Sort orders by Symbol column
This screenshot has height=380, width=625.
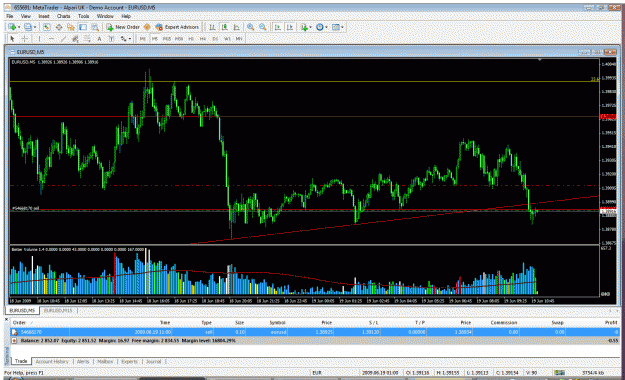pos(277,322)
